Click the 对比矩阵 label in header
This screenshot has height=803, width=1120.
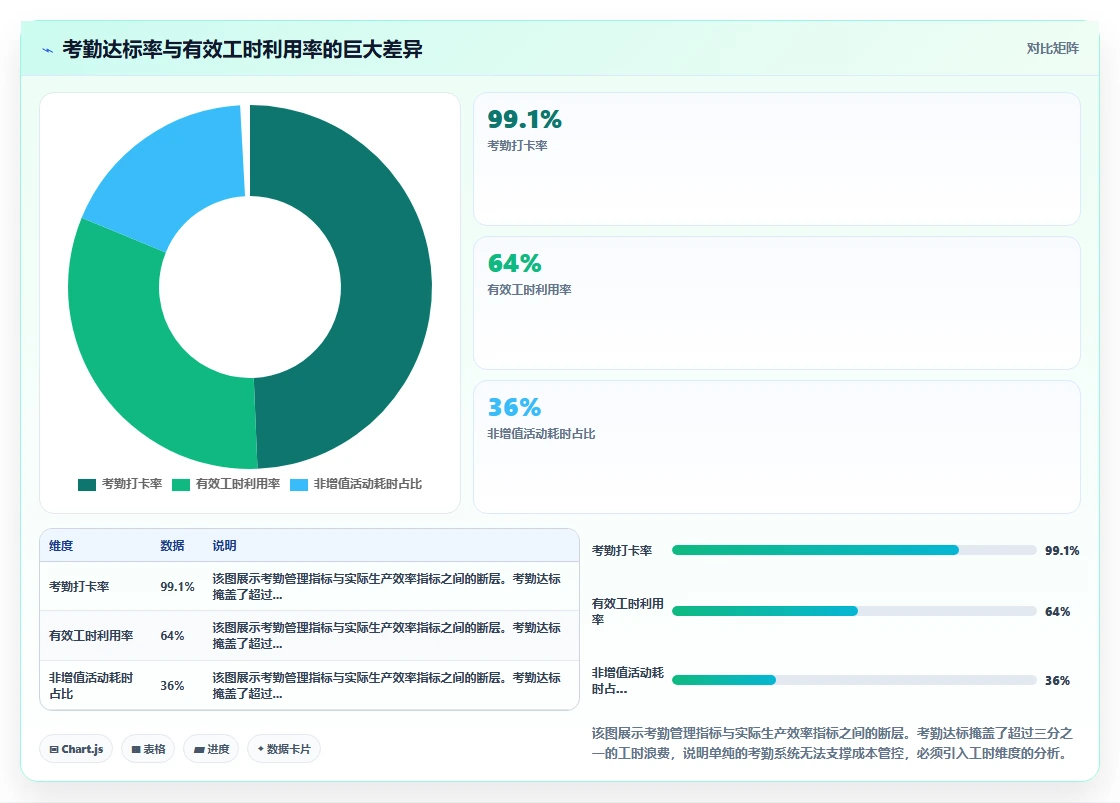pyautogui.click(x=1052, y=49)
